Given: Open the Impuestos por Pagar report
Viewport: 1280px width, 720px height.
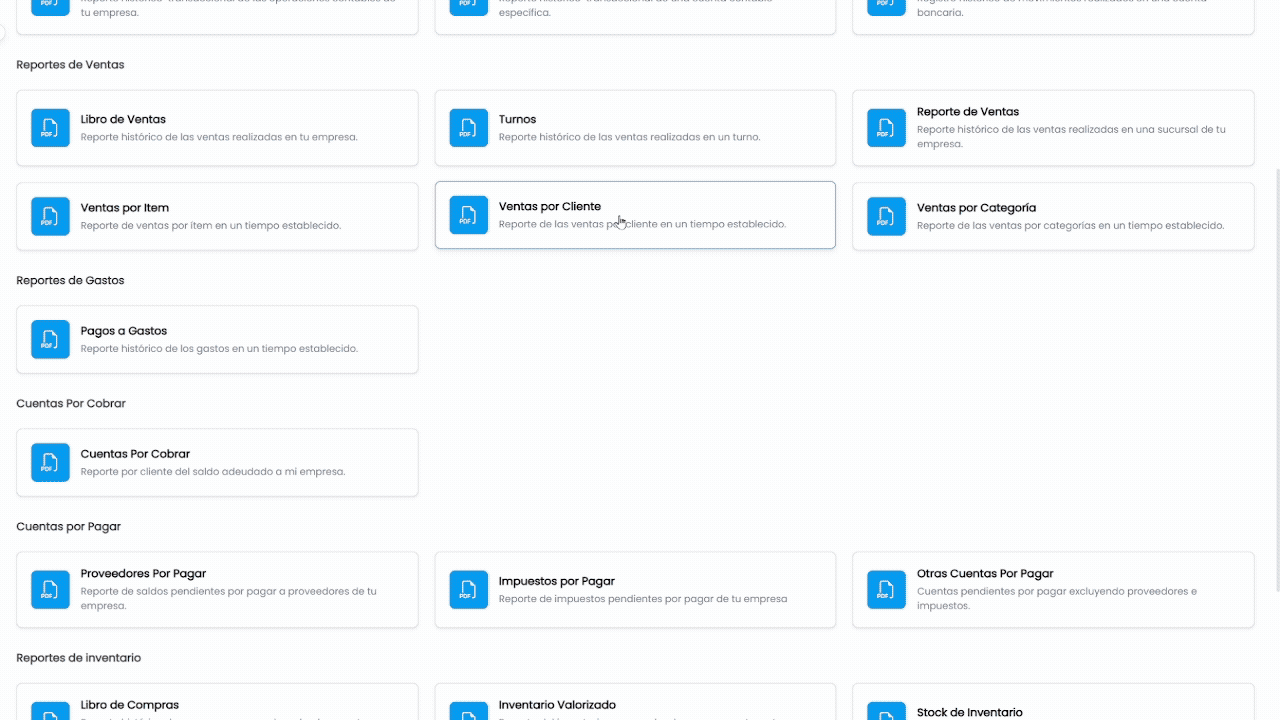Looking at the screenshot, I should point(635,590).
